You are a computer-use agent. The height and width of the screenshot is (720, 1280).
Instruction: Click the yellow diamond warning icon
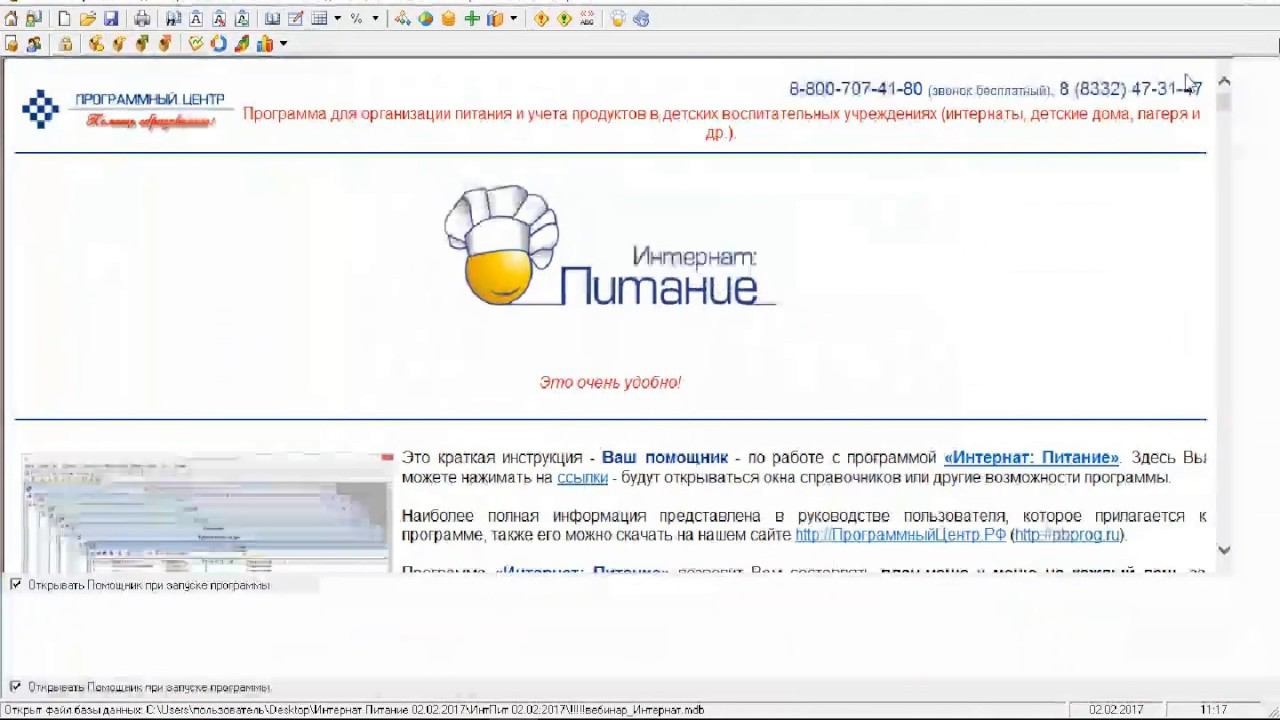pos(564,19)
